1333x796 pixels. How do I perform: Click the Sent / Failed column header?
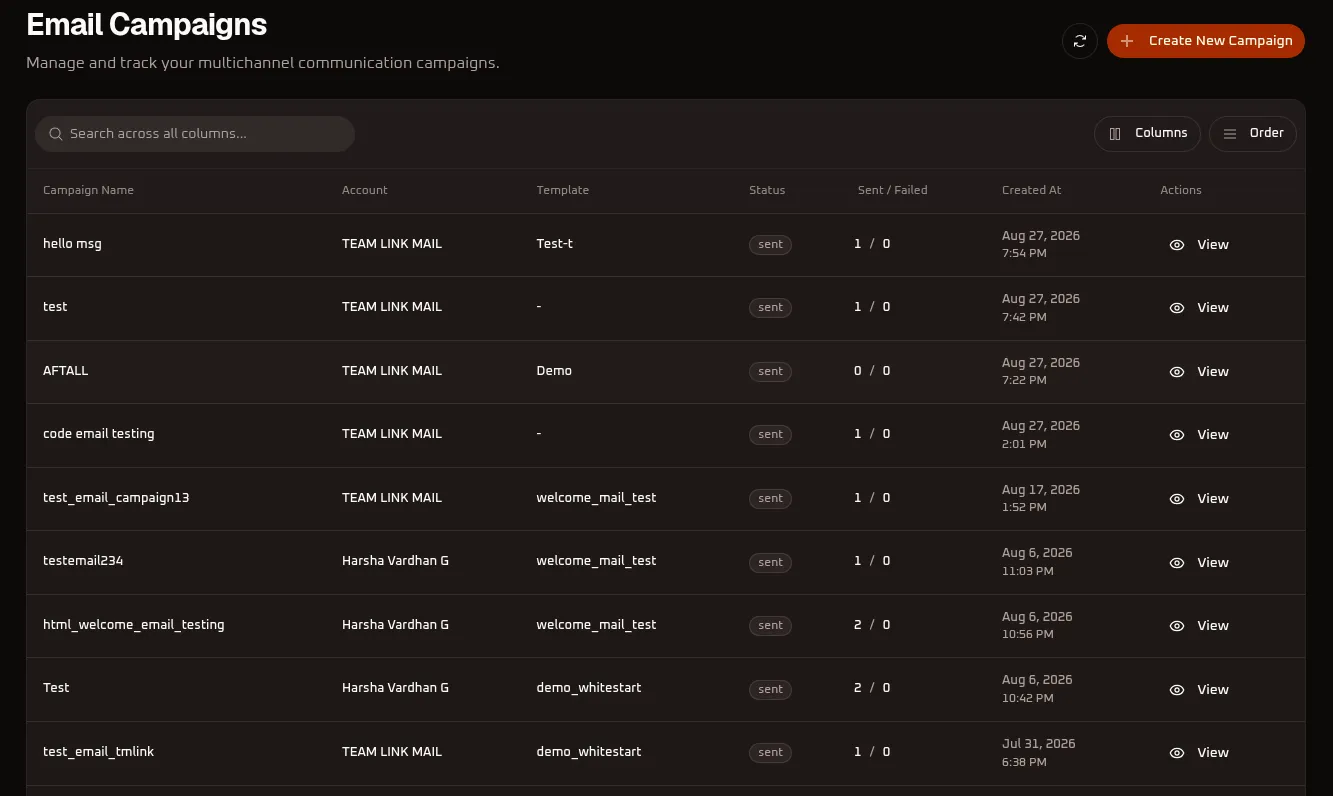pos(893,190)
